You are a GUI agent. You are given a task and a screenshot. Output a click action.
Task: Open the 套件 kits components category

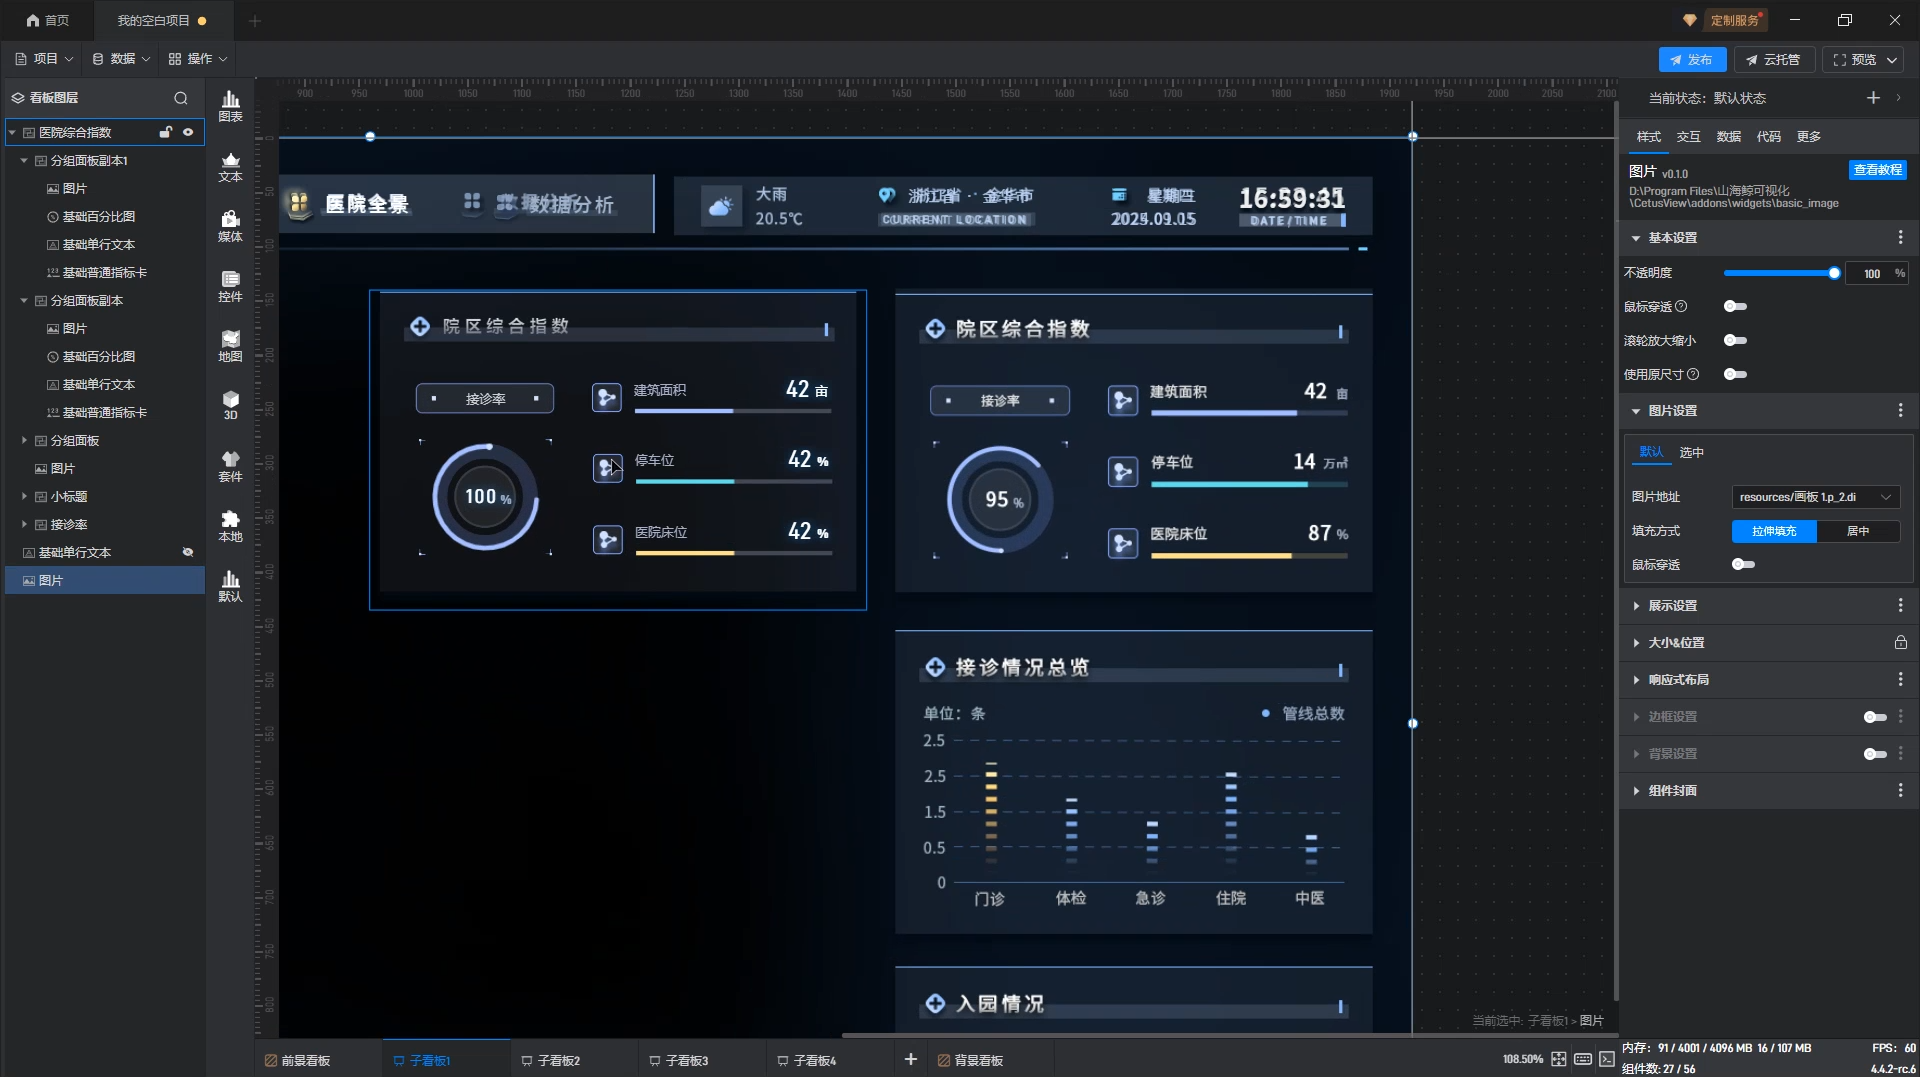click(230, 466)
